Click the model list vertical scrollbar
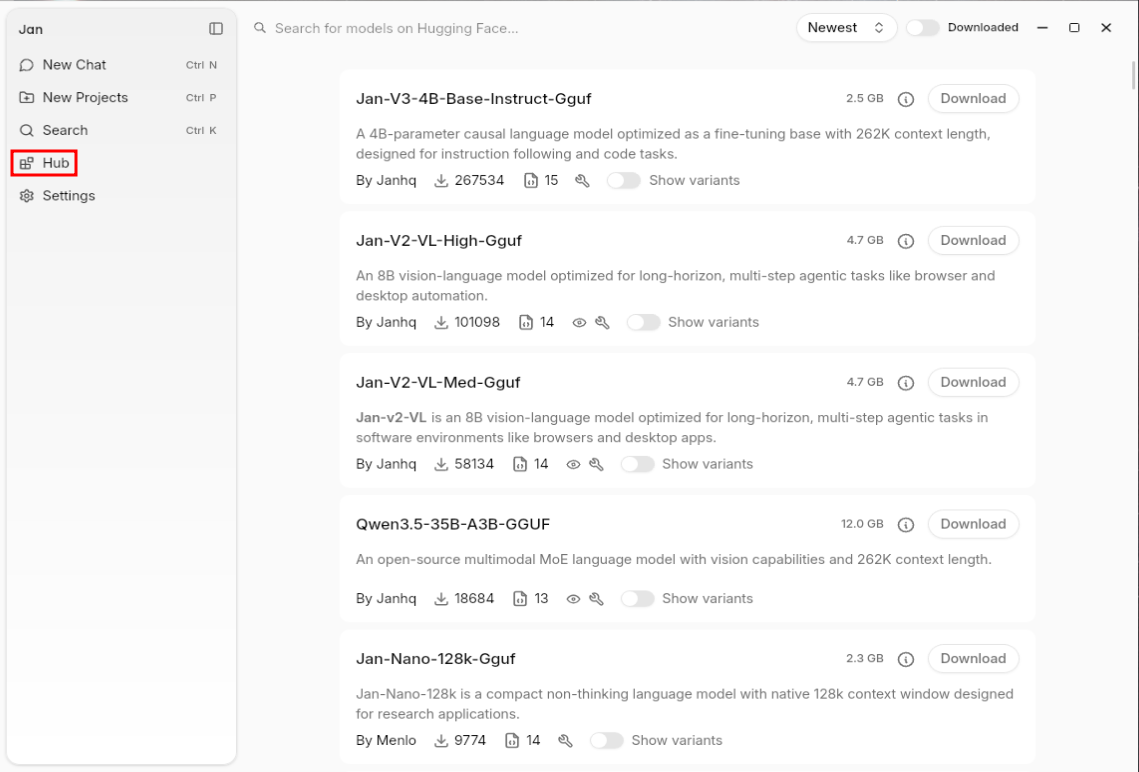1139x772 pixels. (x=1133, y=75)
